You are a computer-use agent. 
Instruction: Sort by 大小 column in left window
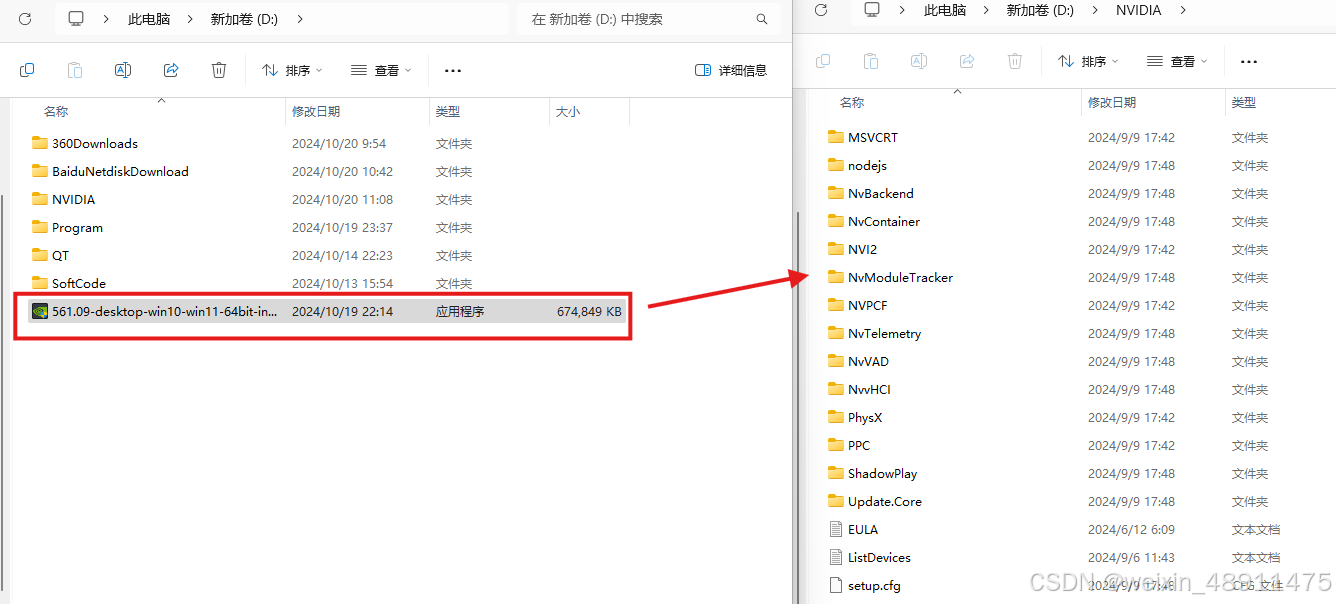(568, 112)
